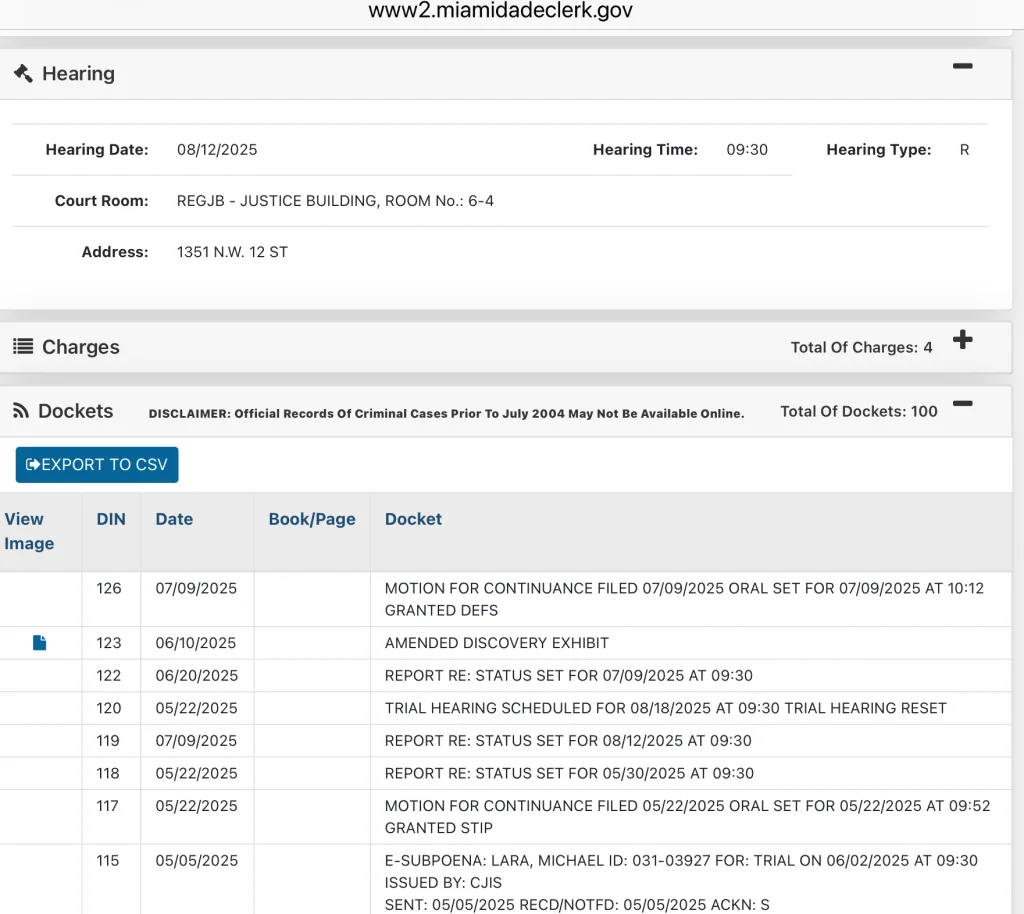1024x914 pixels.
Task: Click the View Image column header
Action: coord(29,531)
